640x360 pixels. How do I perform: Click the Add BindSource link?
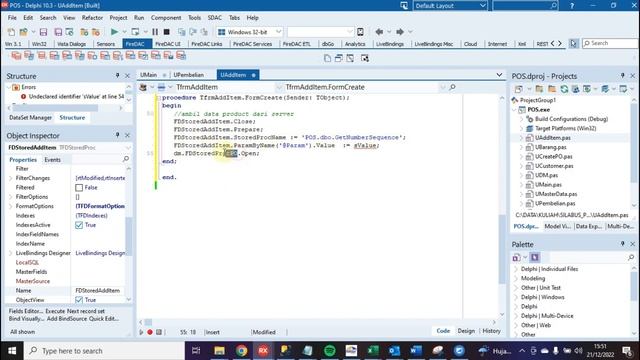pos(67,318)
